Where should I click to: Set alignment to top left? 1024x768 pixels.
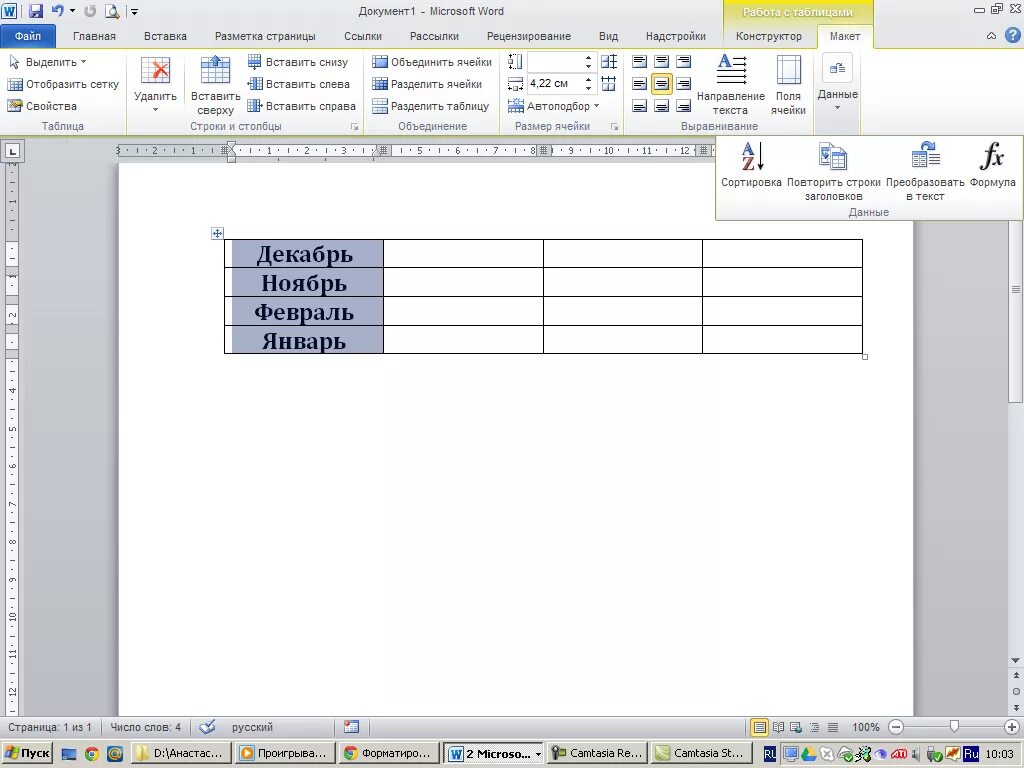pos(640,62)
